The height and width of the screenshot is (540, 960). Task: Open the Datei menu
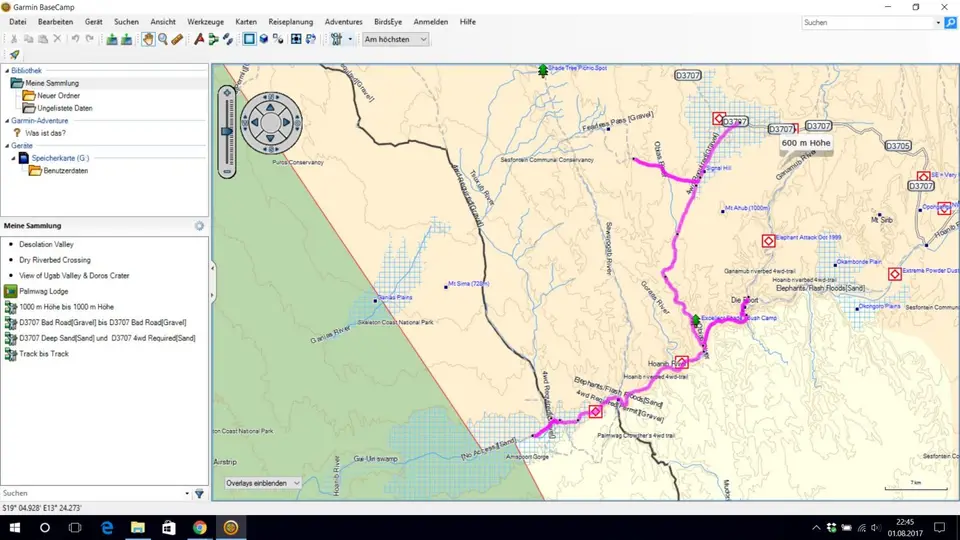click(18, 21)
